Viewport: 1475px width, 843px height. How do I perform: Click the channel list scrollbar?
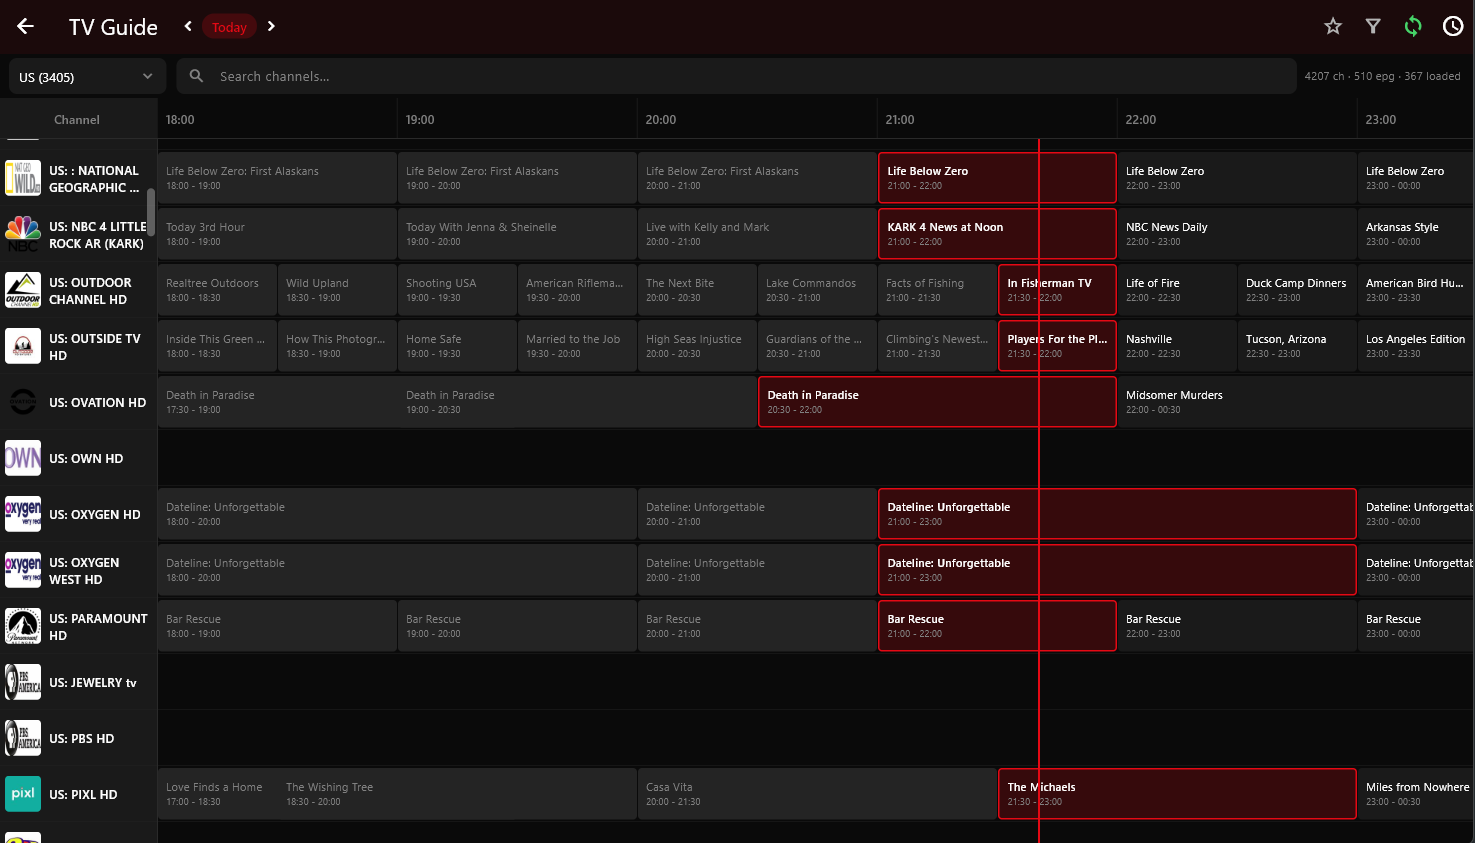(x=152, y=200)
